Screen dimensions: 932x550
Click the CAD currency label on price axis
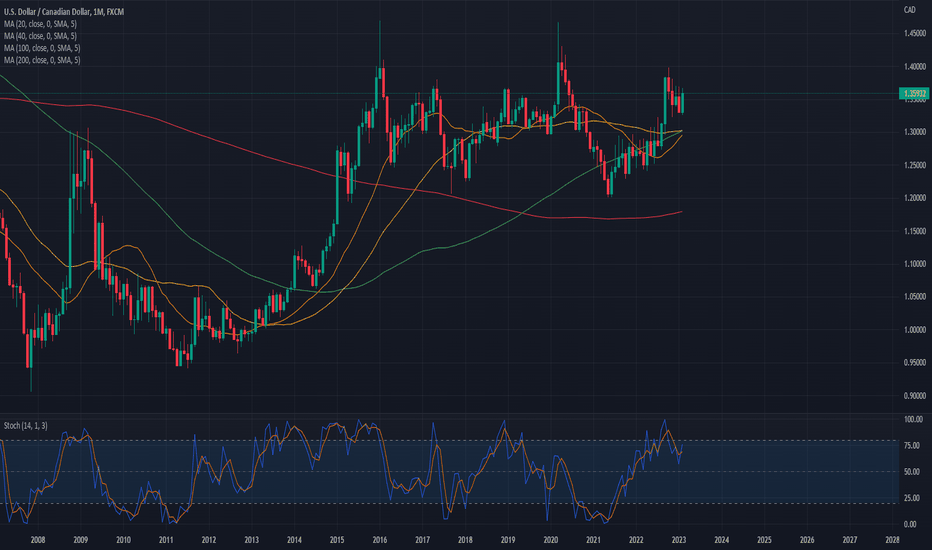909,10
